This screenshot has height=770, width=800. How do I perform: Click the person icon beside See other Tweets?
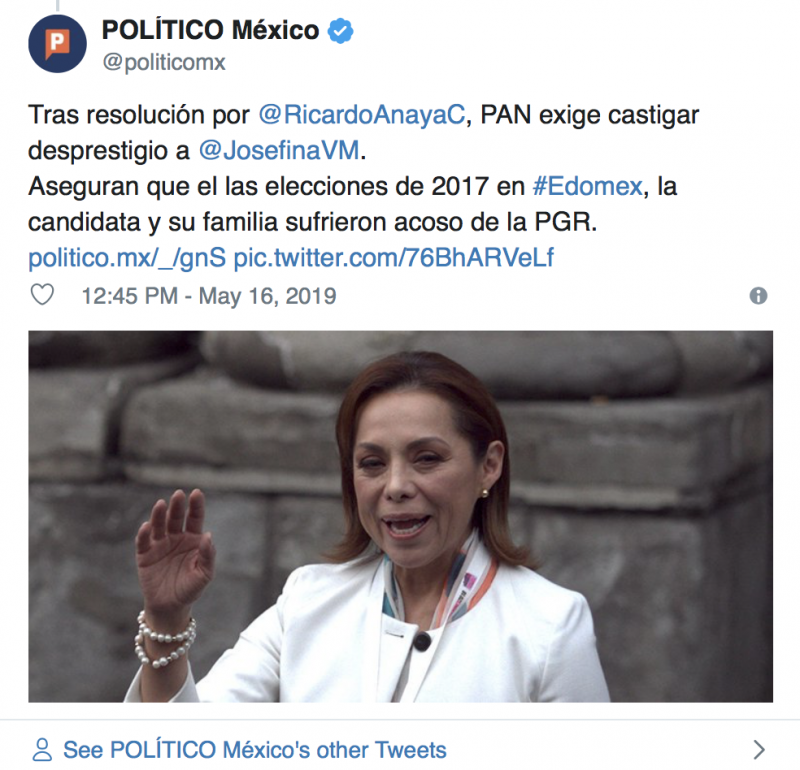[x=42, y=750]
